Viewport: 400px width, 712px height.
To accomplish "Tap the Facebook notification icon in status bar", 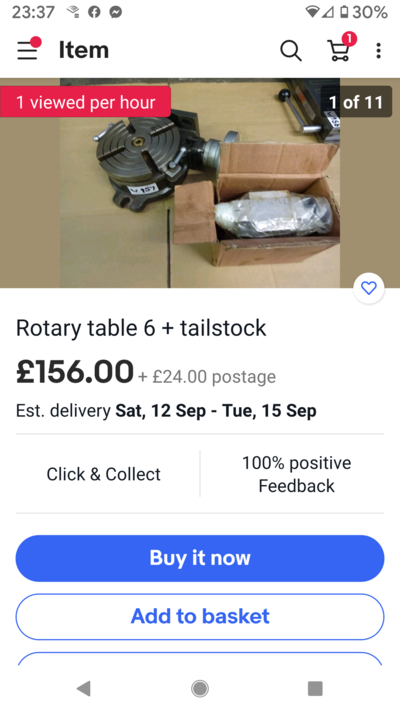I will tap(94, 12).
